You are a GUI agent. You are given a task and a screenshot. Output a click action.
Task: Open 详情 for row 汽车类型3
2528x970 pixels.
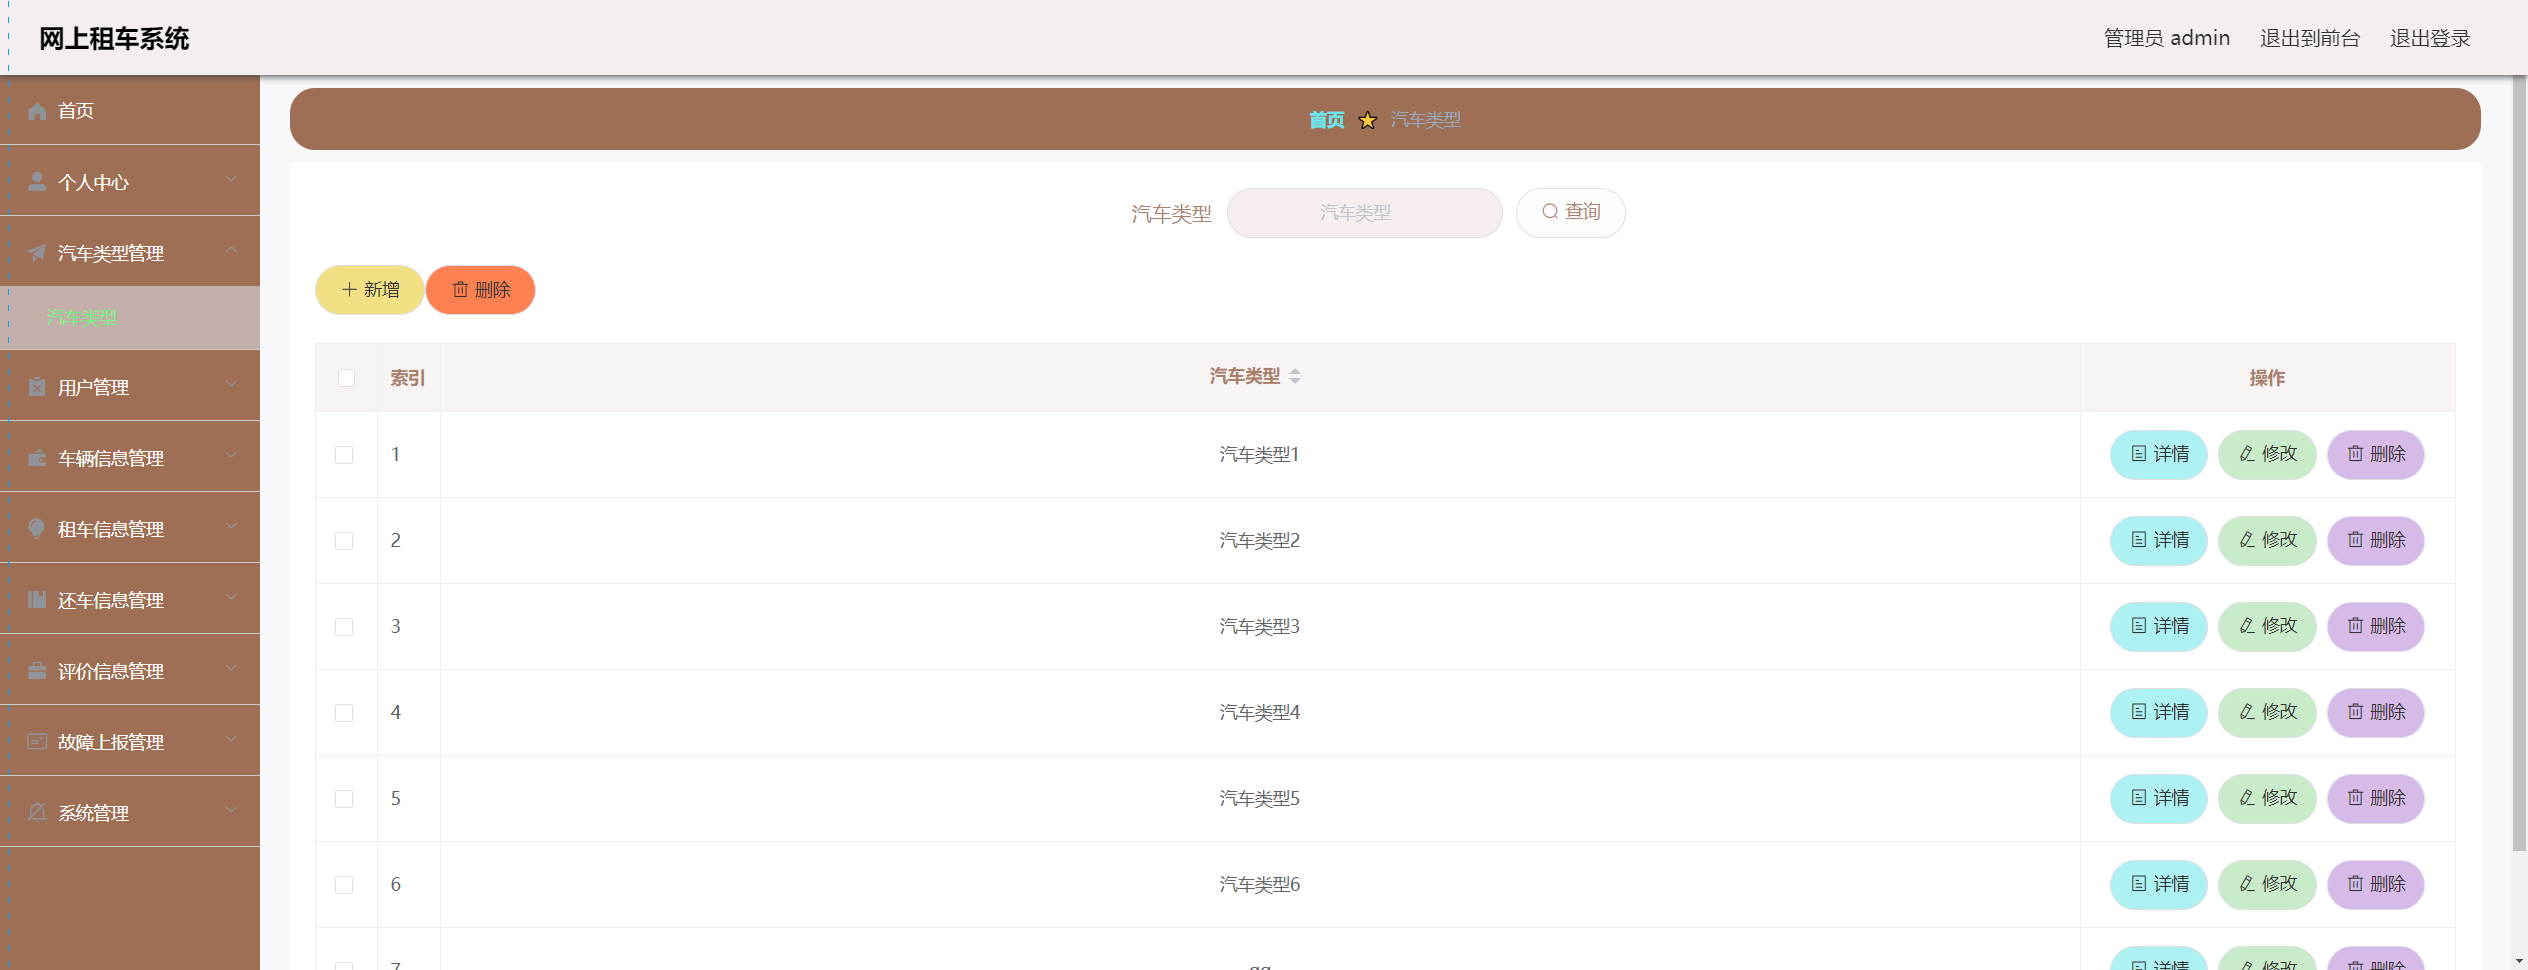tap(2159, 626)
